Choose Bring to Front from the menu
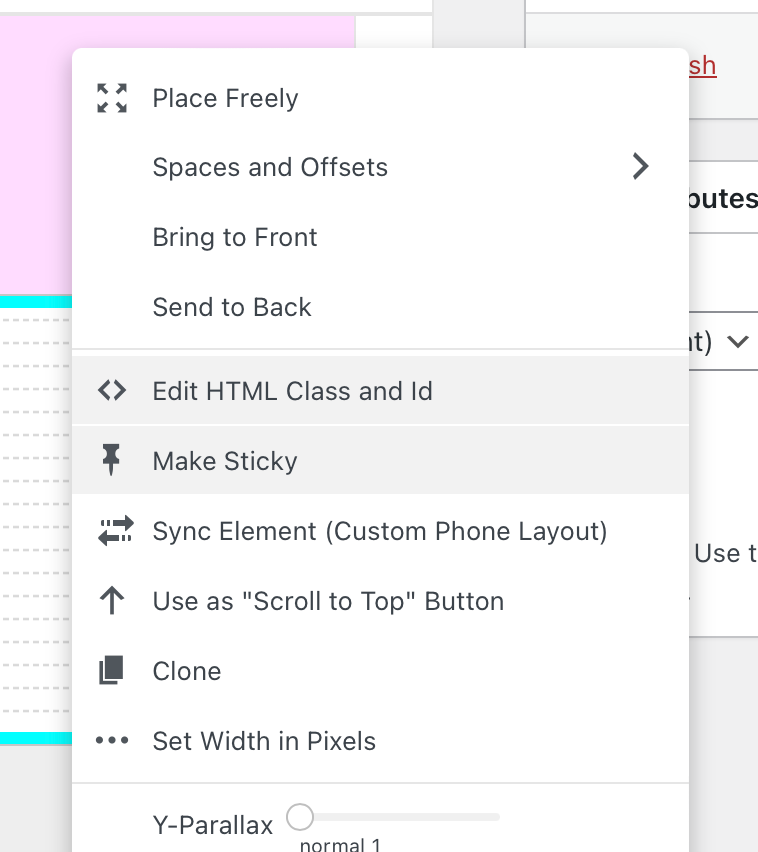The width and height of the screenshot is (758, 852). [x=234, y=237]
